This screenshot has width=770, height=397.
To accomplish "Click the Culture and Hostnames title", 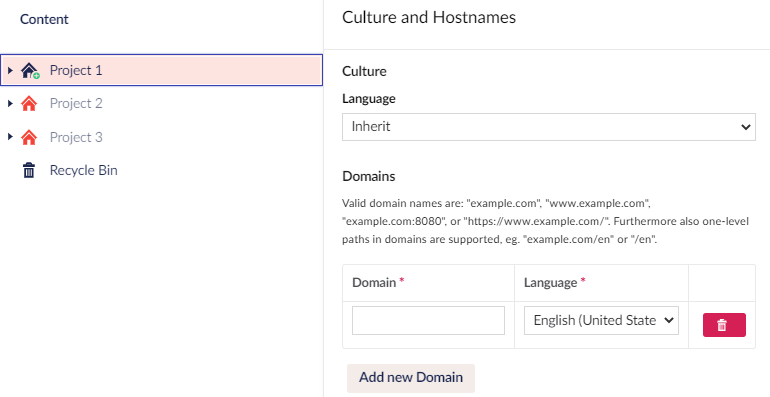I will tap(429, 17).
